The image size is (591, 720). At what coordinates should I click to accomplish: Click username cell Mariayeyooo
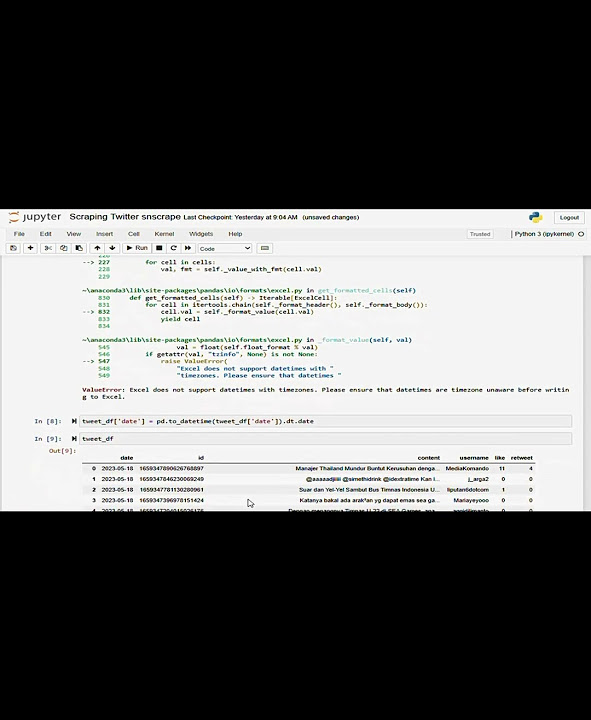(x=471, y=500)
